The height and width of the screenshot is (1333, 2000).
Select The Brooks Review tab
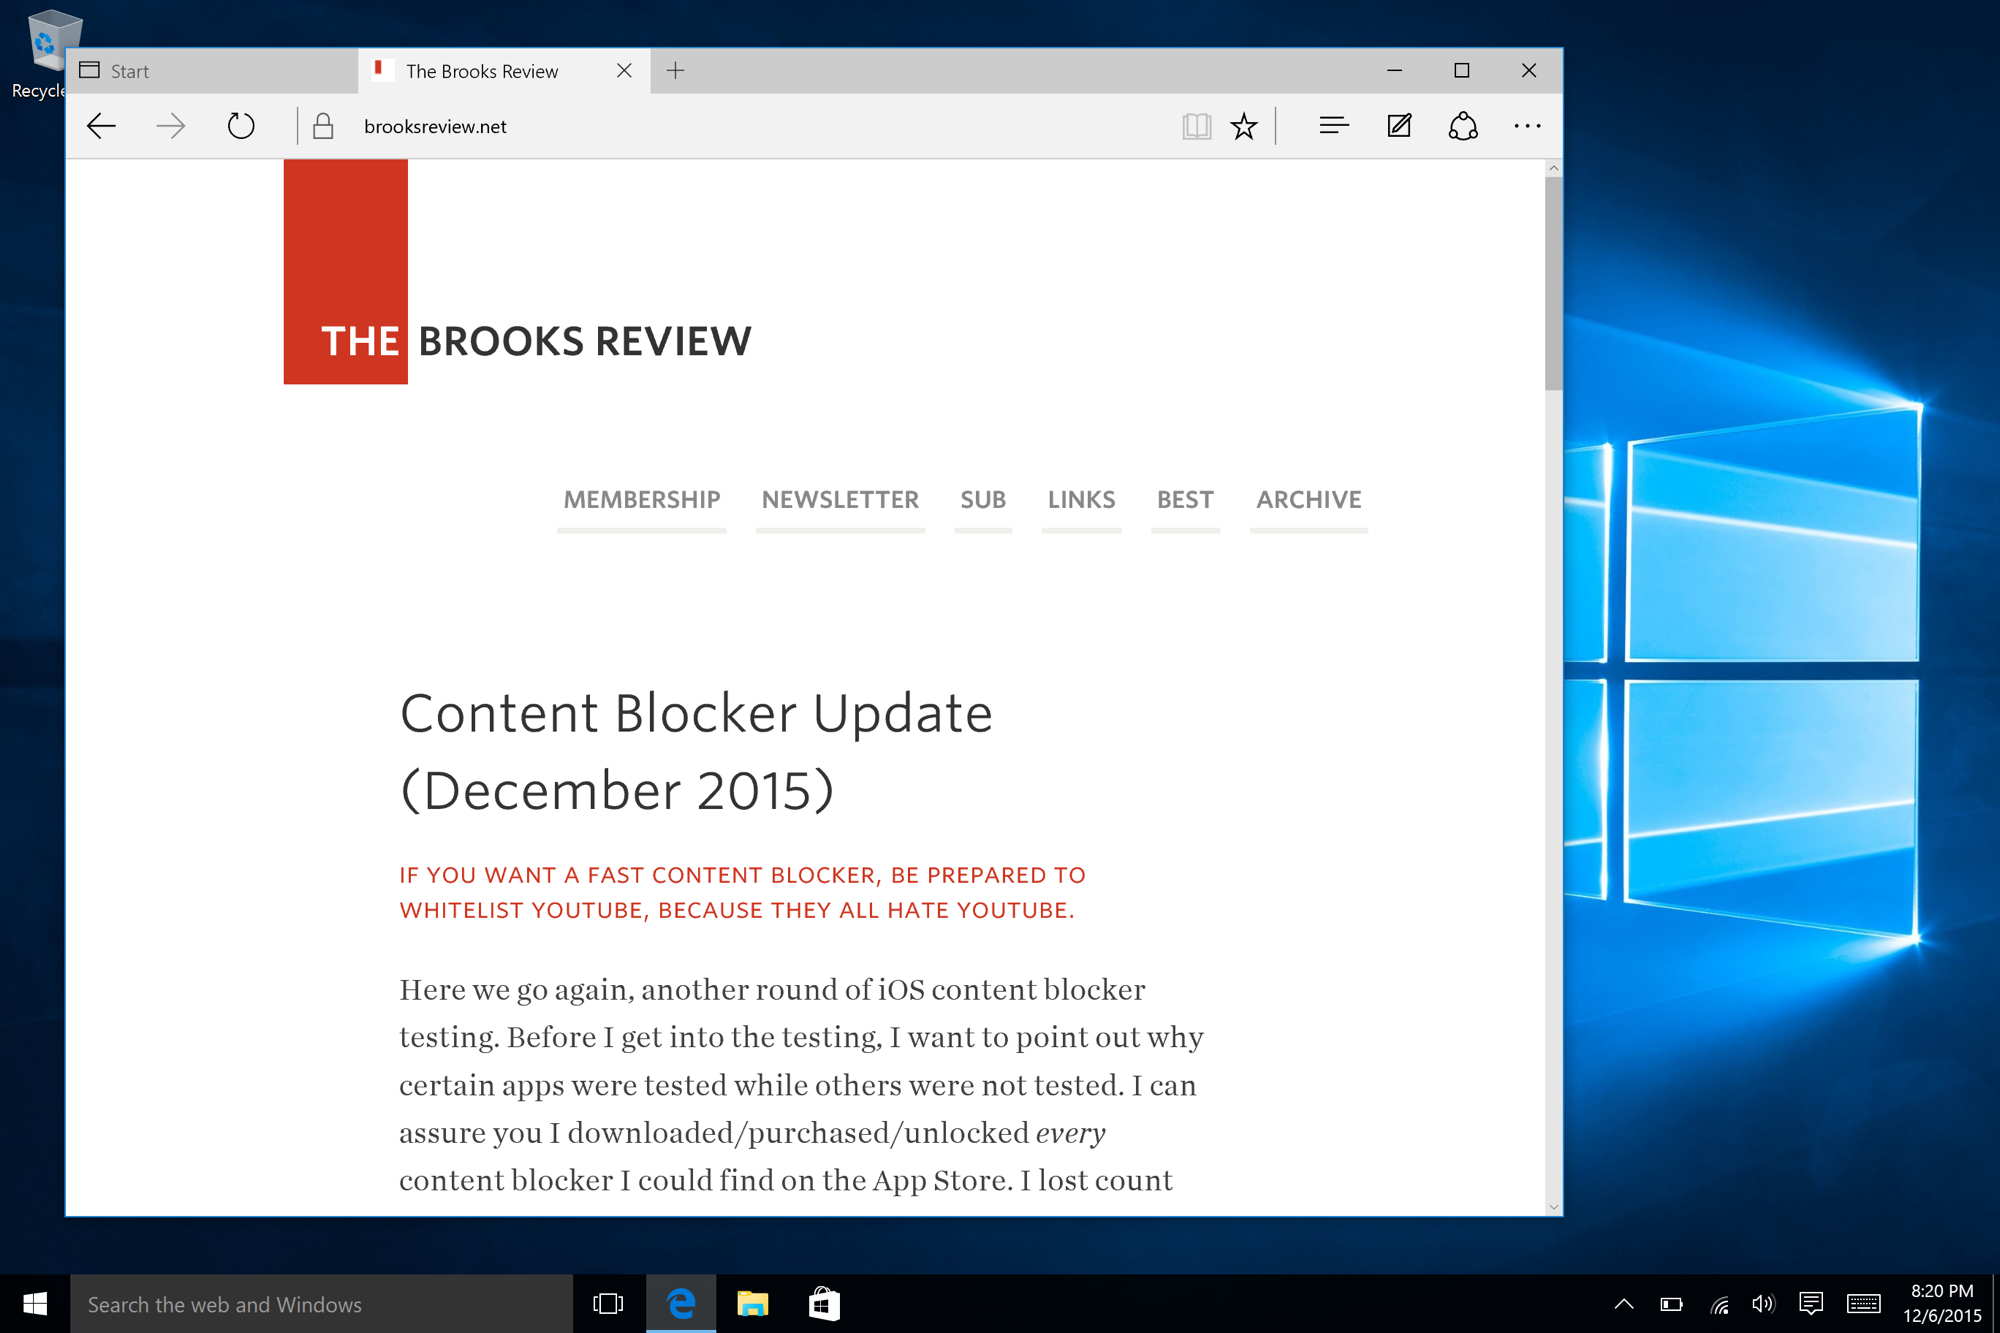coord(504,71)
